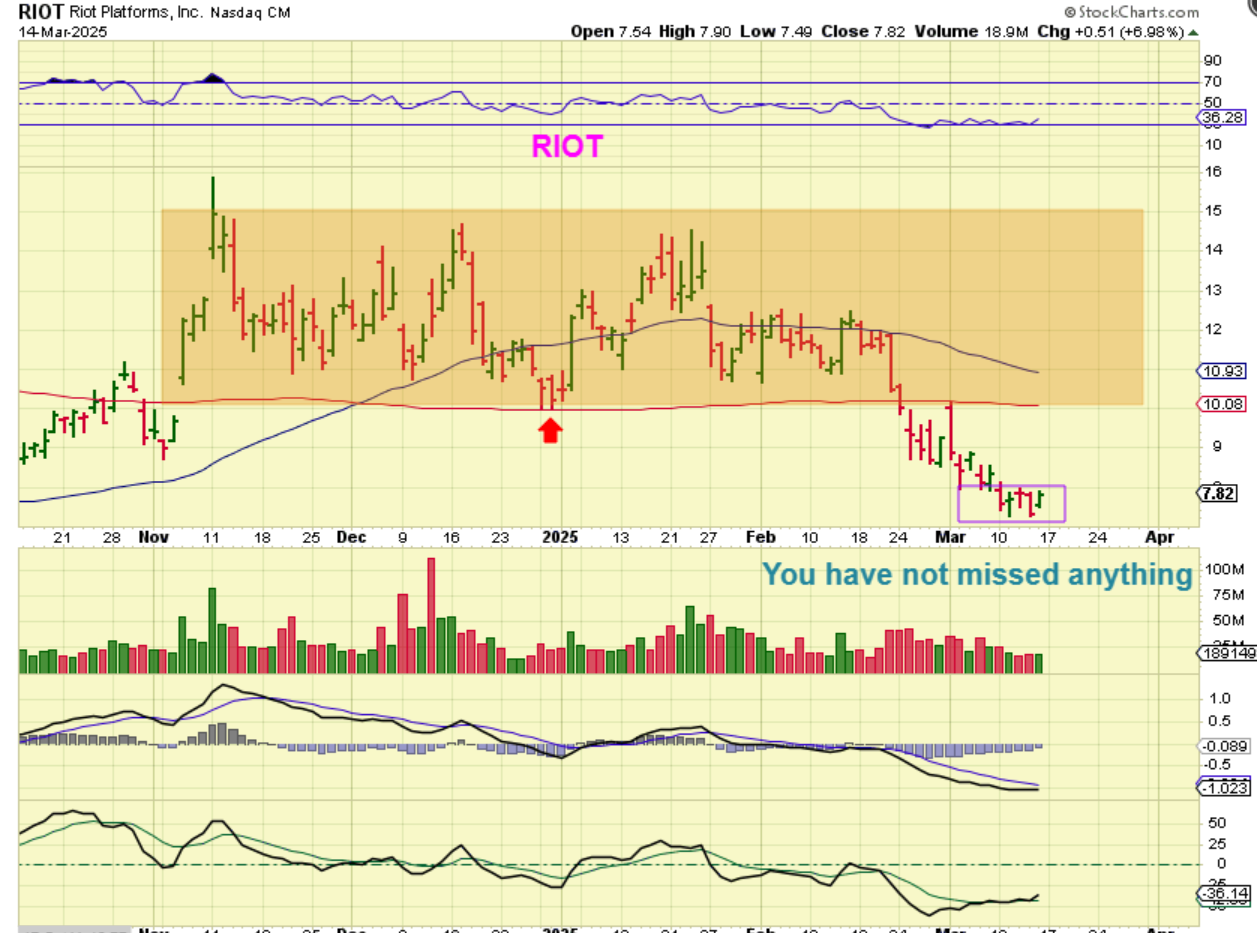
Task: Click the 'Close 7.82' value in header
Action: click(x=863, y=31)
